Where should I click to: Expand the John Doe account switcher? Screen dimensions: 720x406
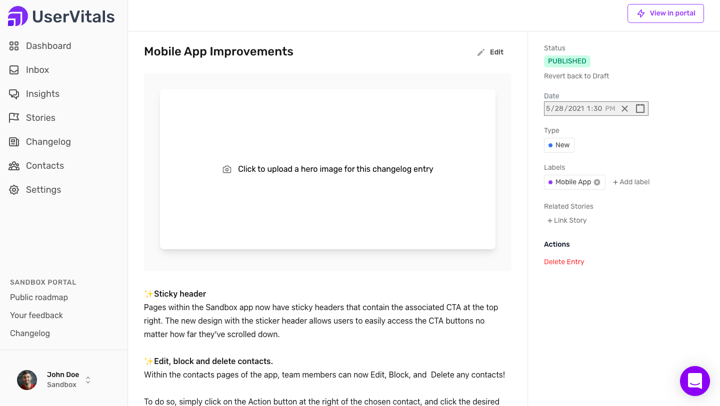click(88, 380)
